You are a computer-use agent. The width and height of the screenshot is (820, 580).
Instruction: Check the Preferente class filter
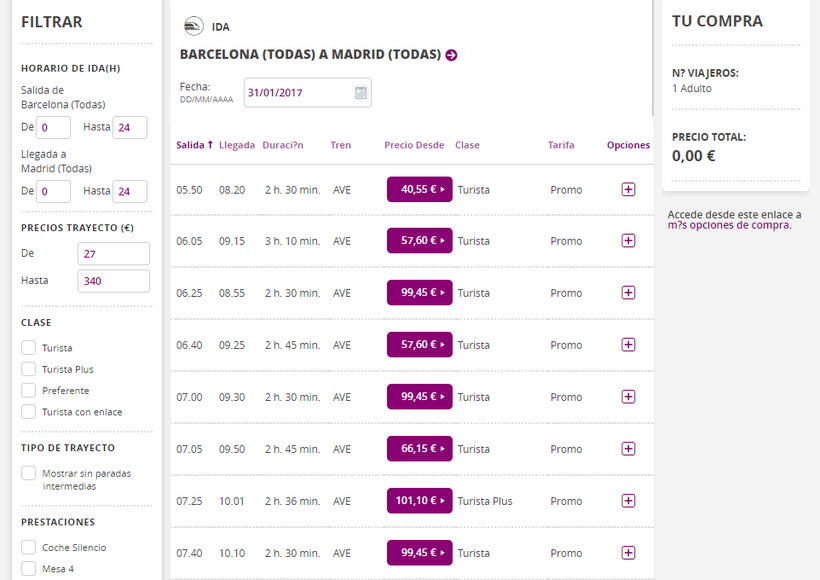(x=29, y=390)
